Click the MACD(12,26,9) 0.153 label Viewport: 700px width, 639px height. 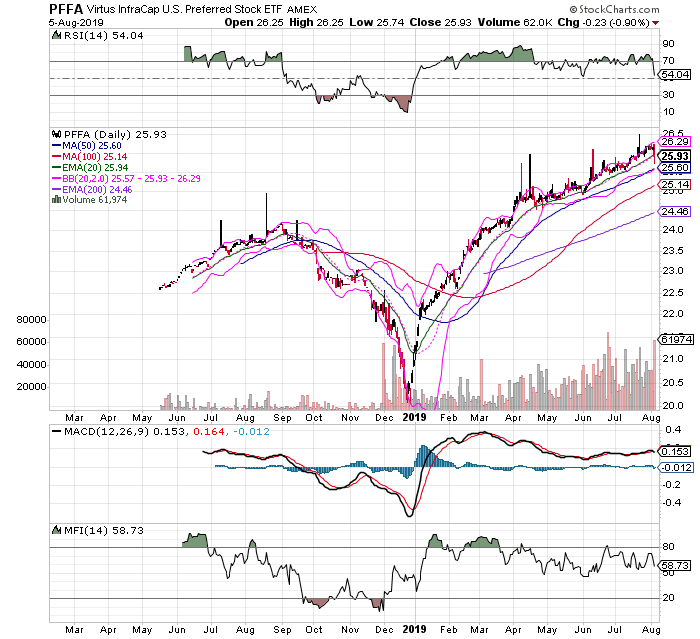coord(124,432)
